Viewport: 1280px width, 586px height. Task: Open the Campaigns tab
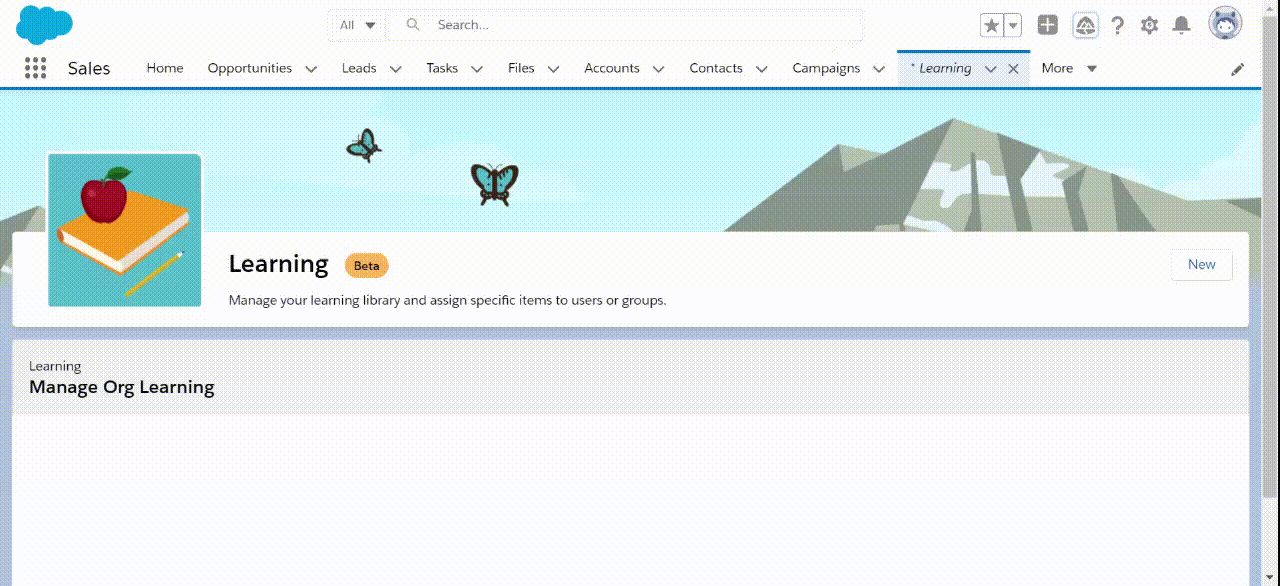[x=826, y=68]
